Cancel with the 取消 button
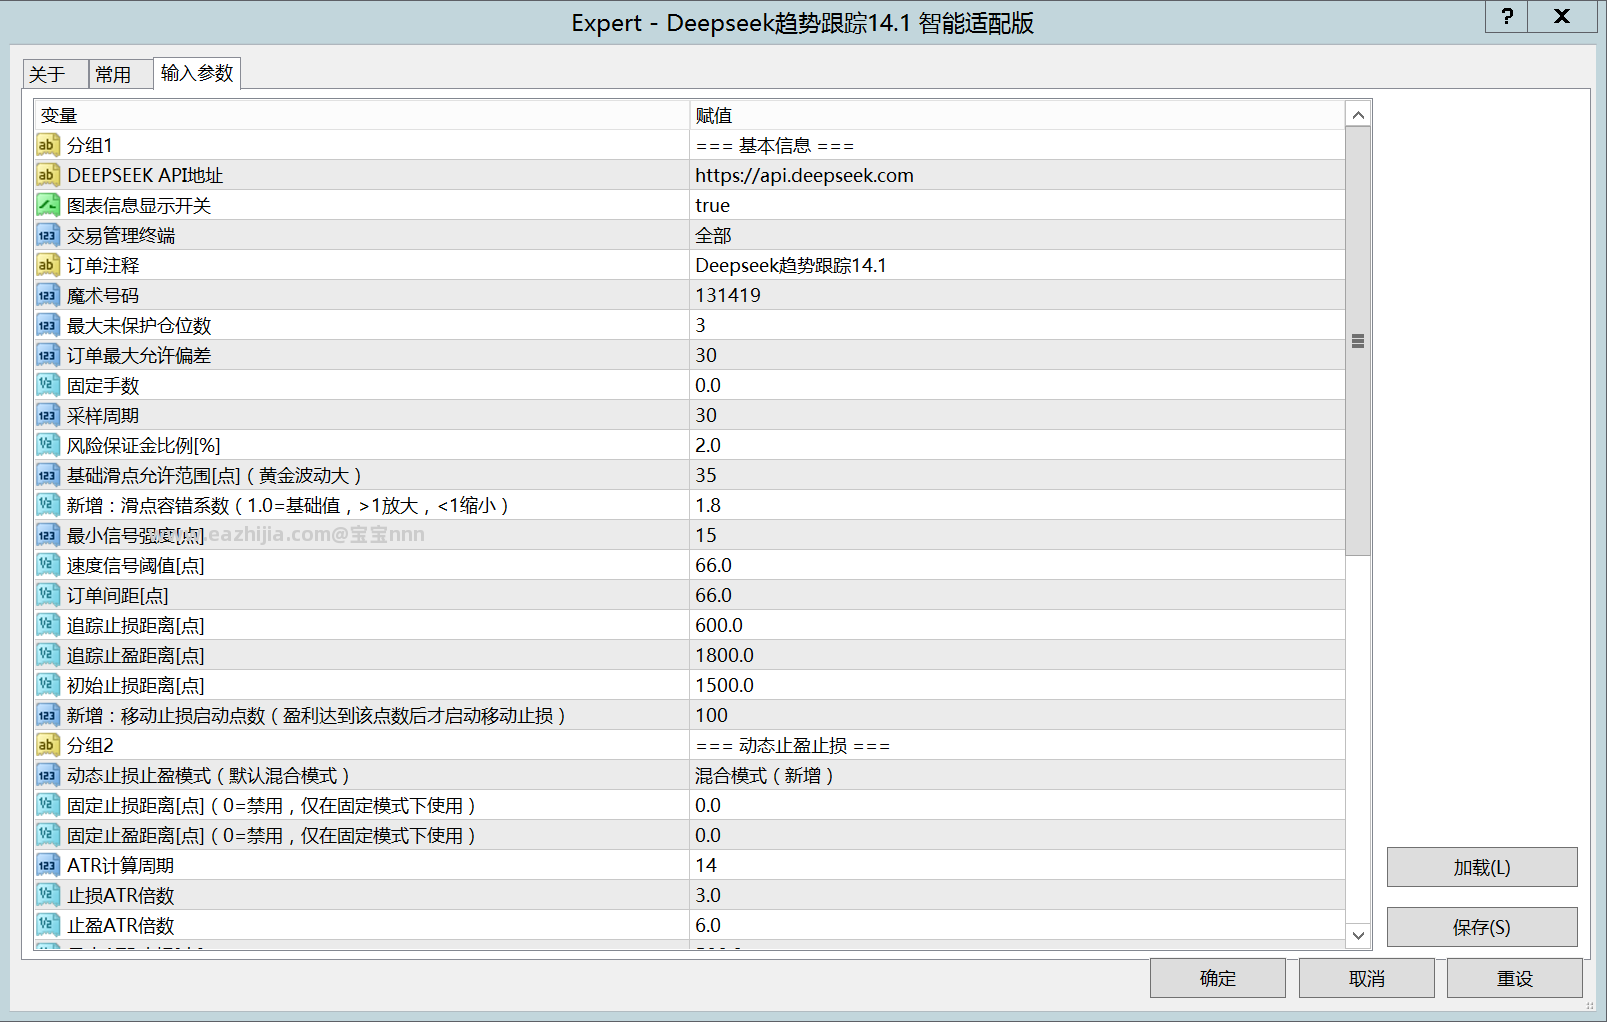The width and height of the screenshot is (1607, 1022). click(1366, 978)
